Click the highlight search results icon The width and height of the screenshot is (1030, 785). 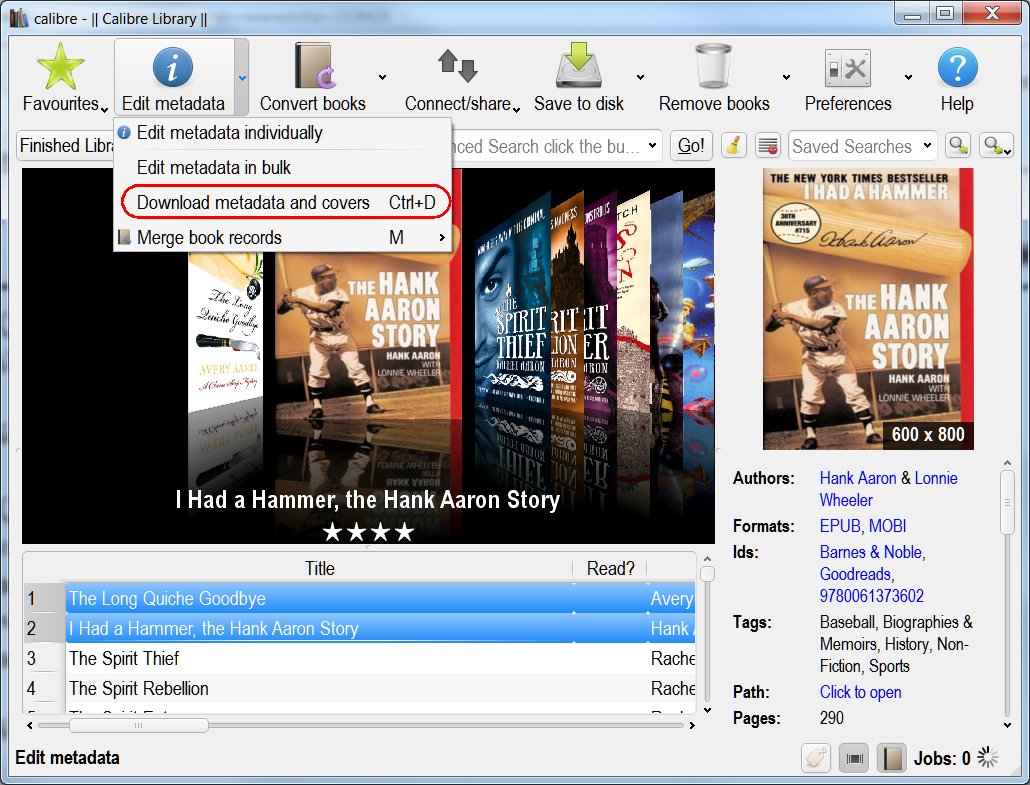pos(767,145)
